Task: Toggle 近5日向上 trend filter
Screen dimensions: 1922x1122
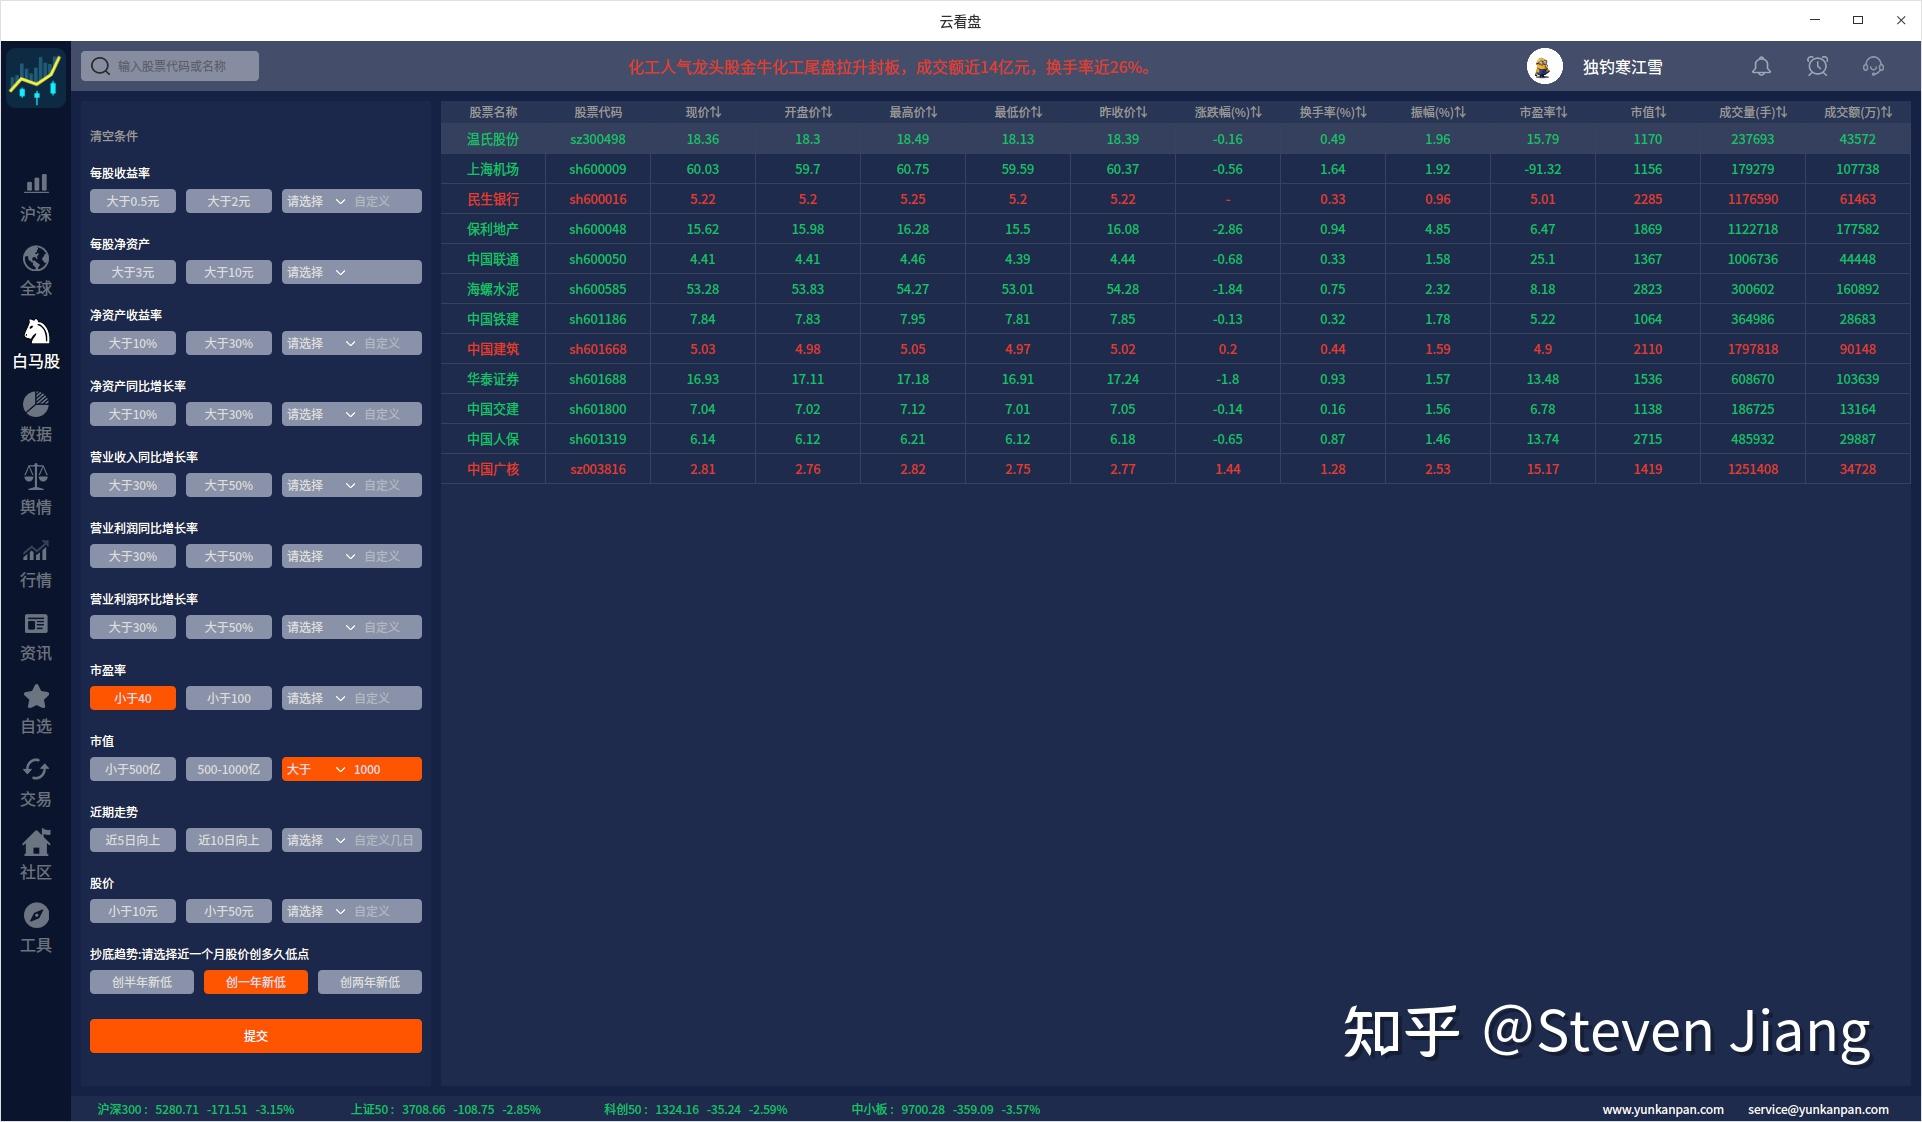Action: 133,840
